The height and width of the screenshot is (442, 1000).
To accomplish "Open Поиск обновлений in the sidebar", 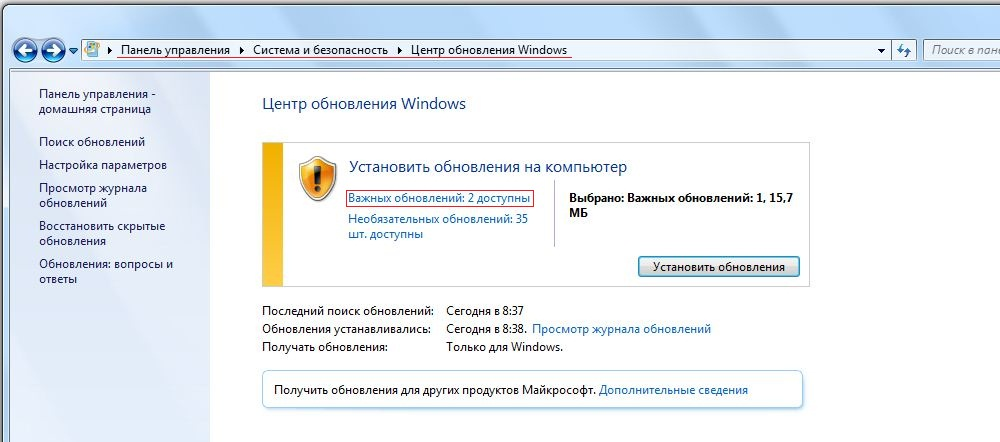I will [92, 142].
